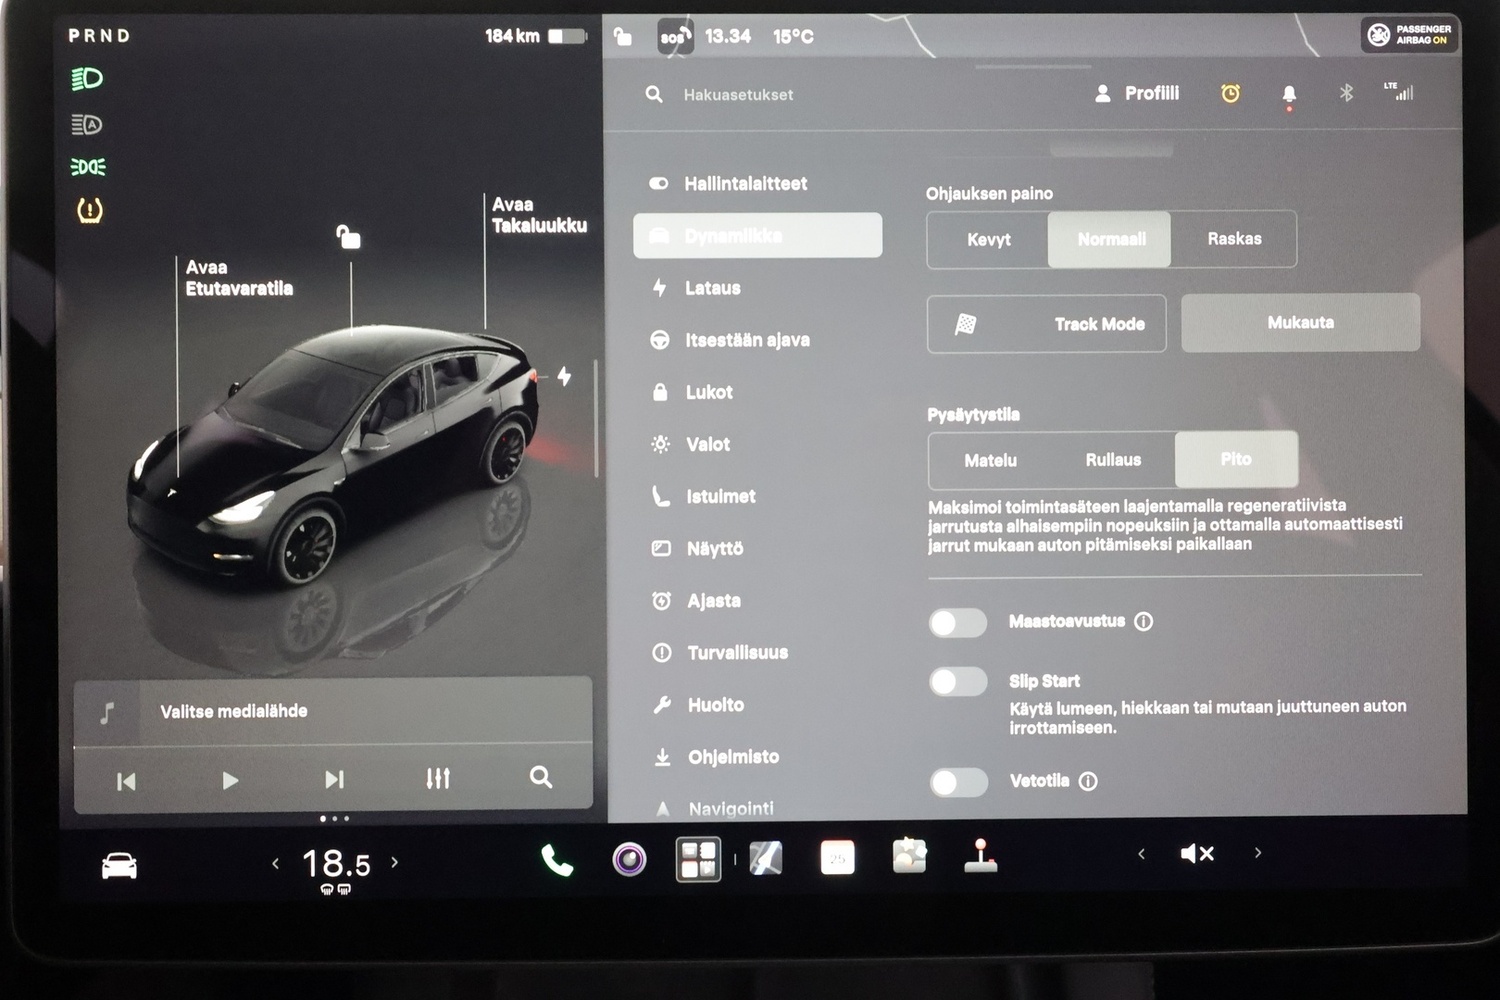Click the Mukauta button
This screenshot has width=1500, height=1000.
[x=1300, y=322]
